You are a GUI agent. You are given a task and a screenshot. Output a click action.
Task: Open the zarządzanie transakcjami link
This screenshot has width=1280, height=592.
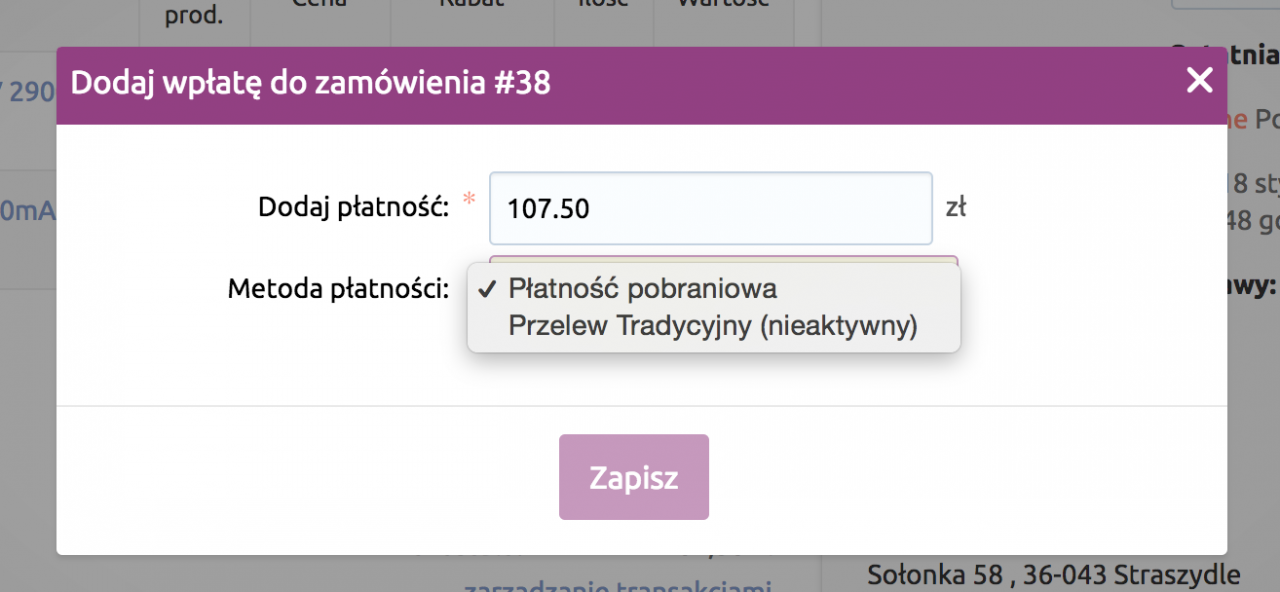(618, 585)
